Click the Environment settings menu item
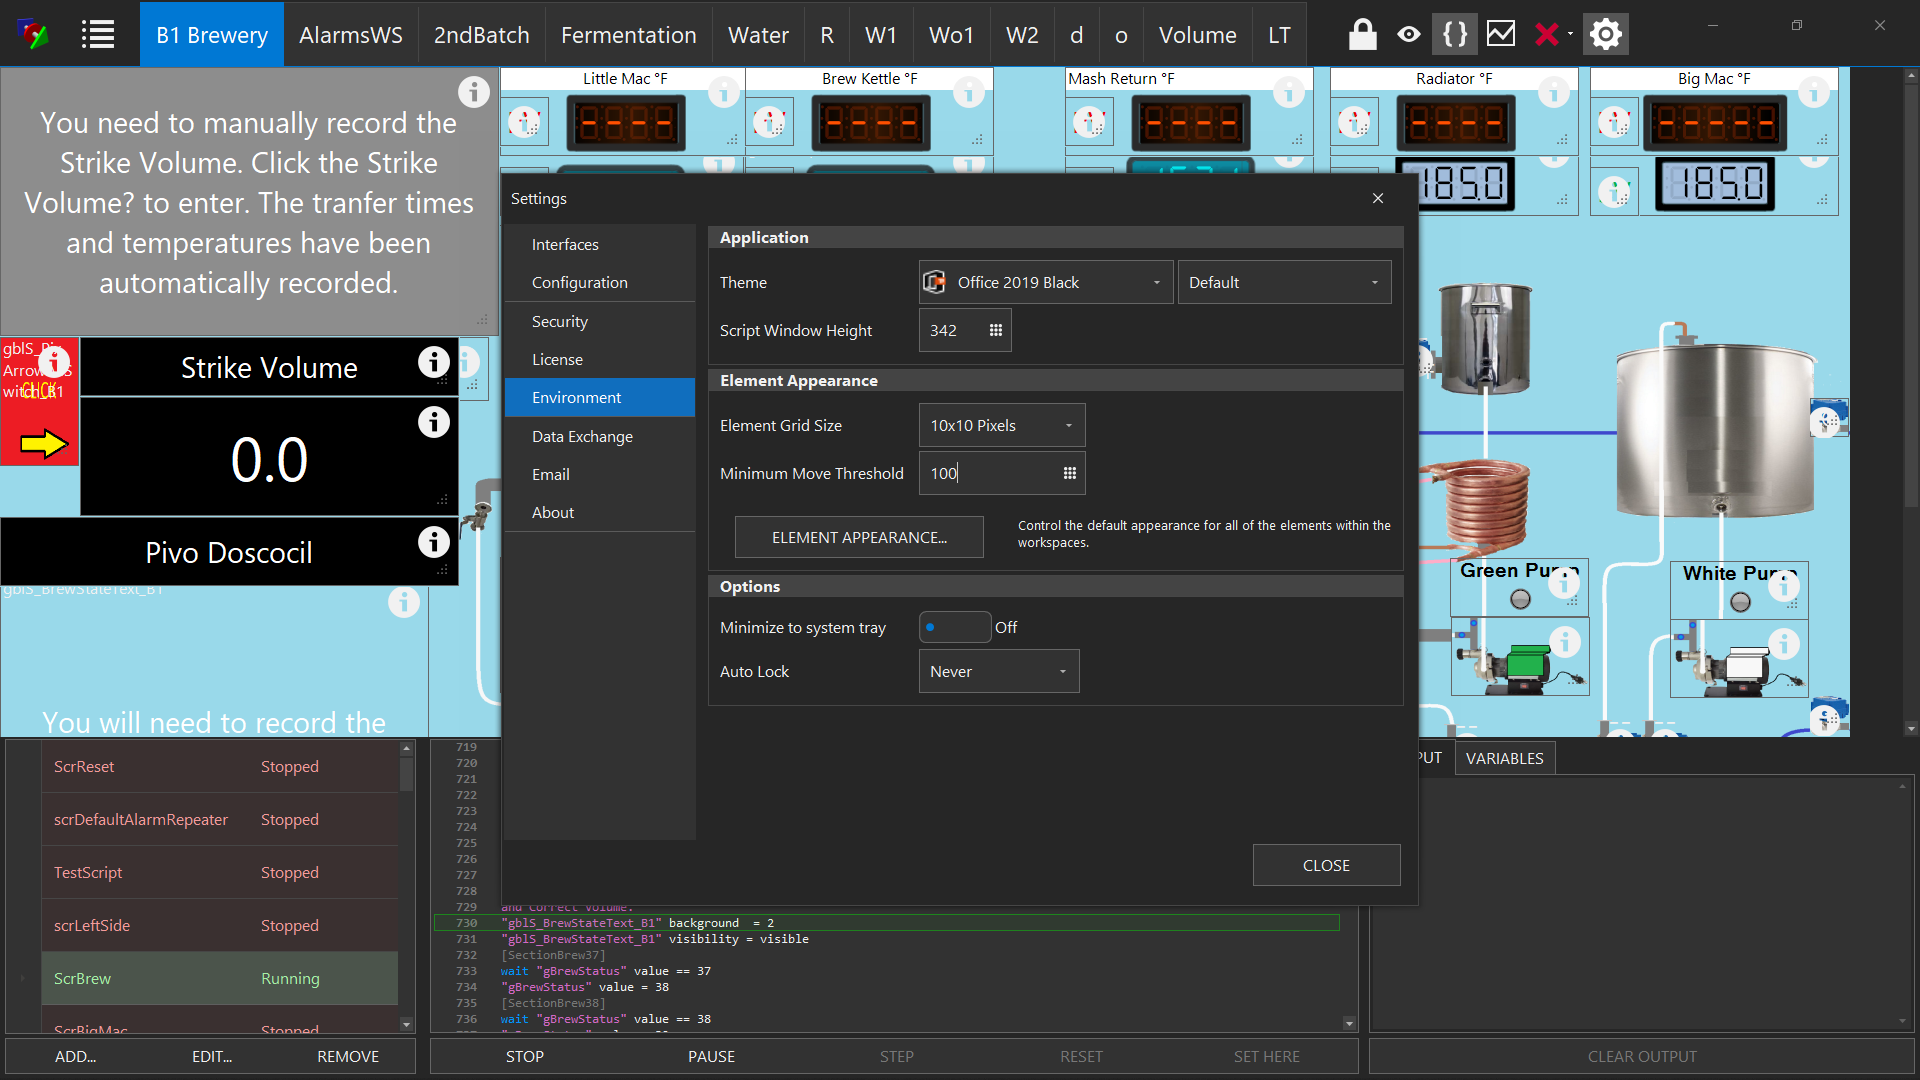 [576, 397]
